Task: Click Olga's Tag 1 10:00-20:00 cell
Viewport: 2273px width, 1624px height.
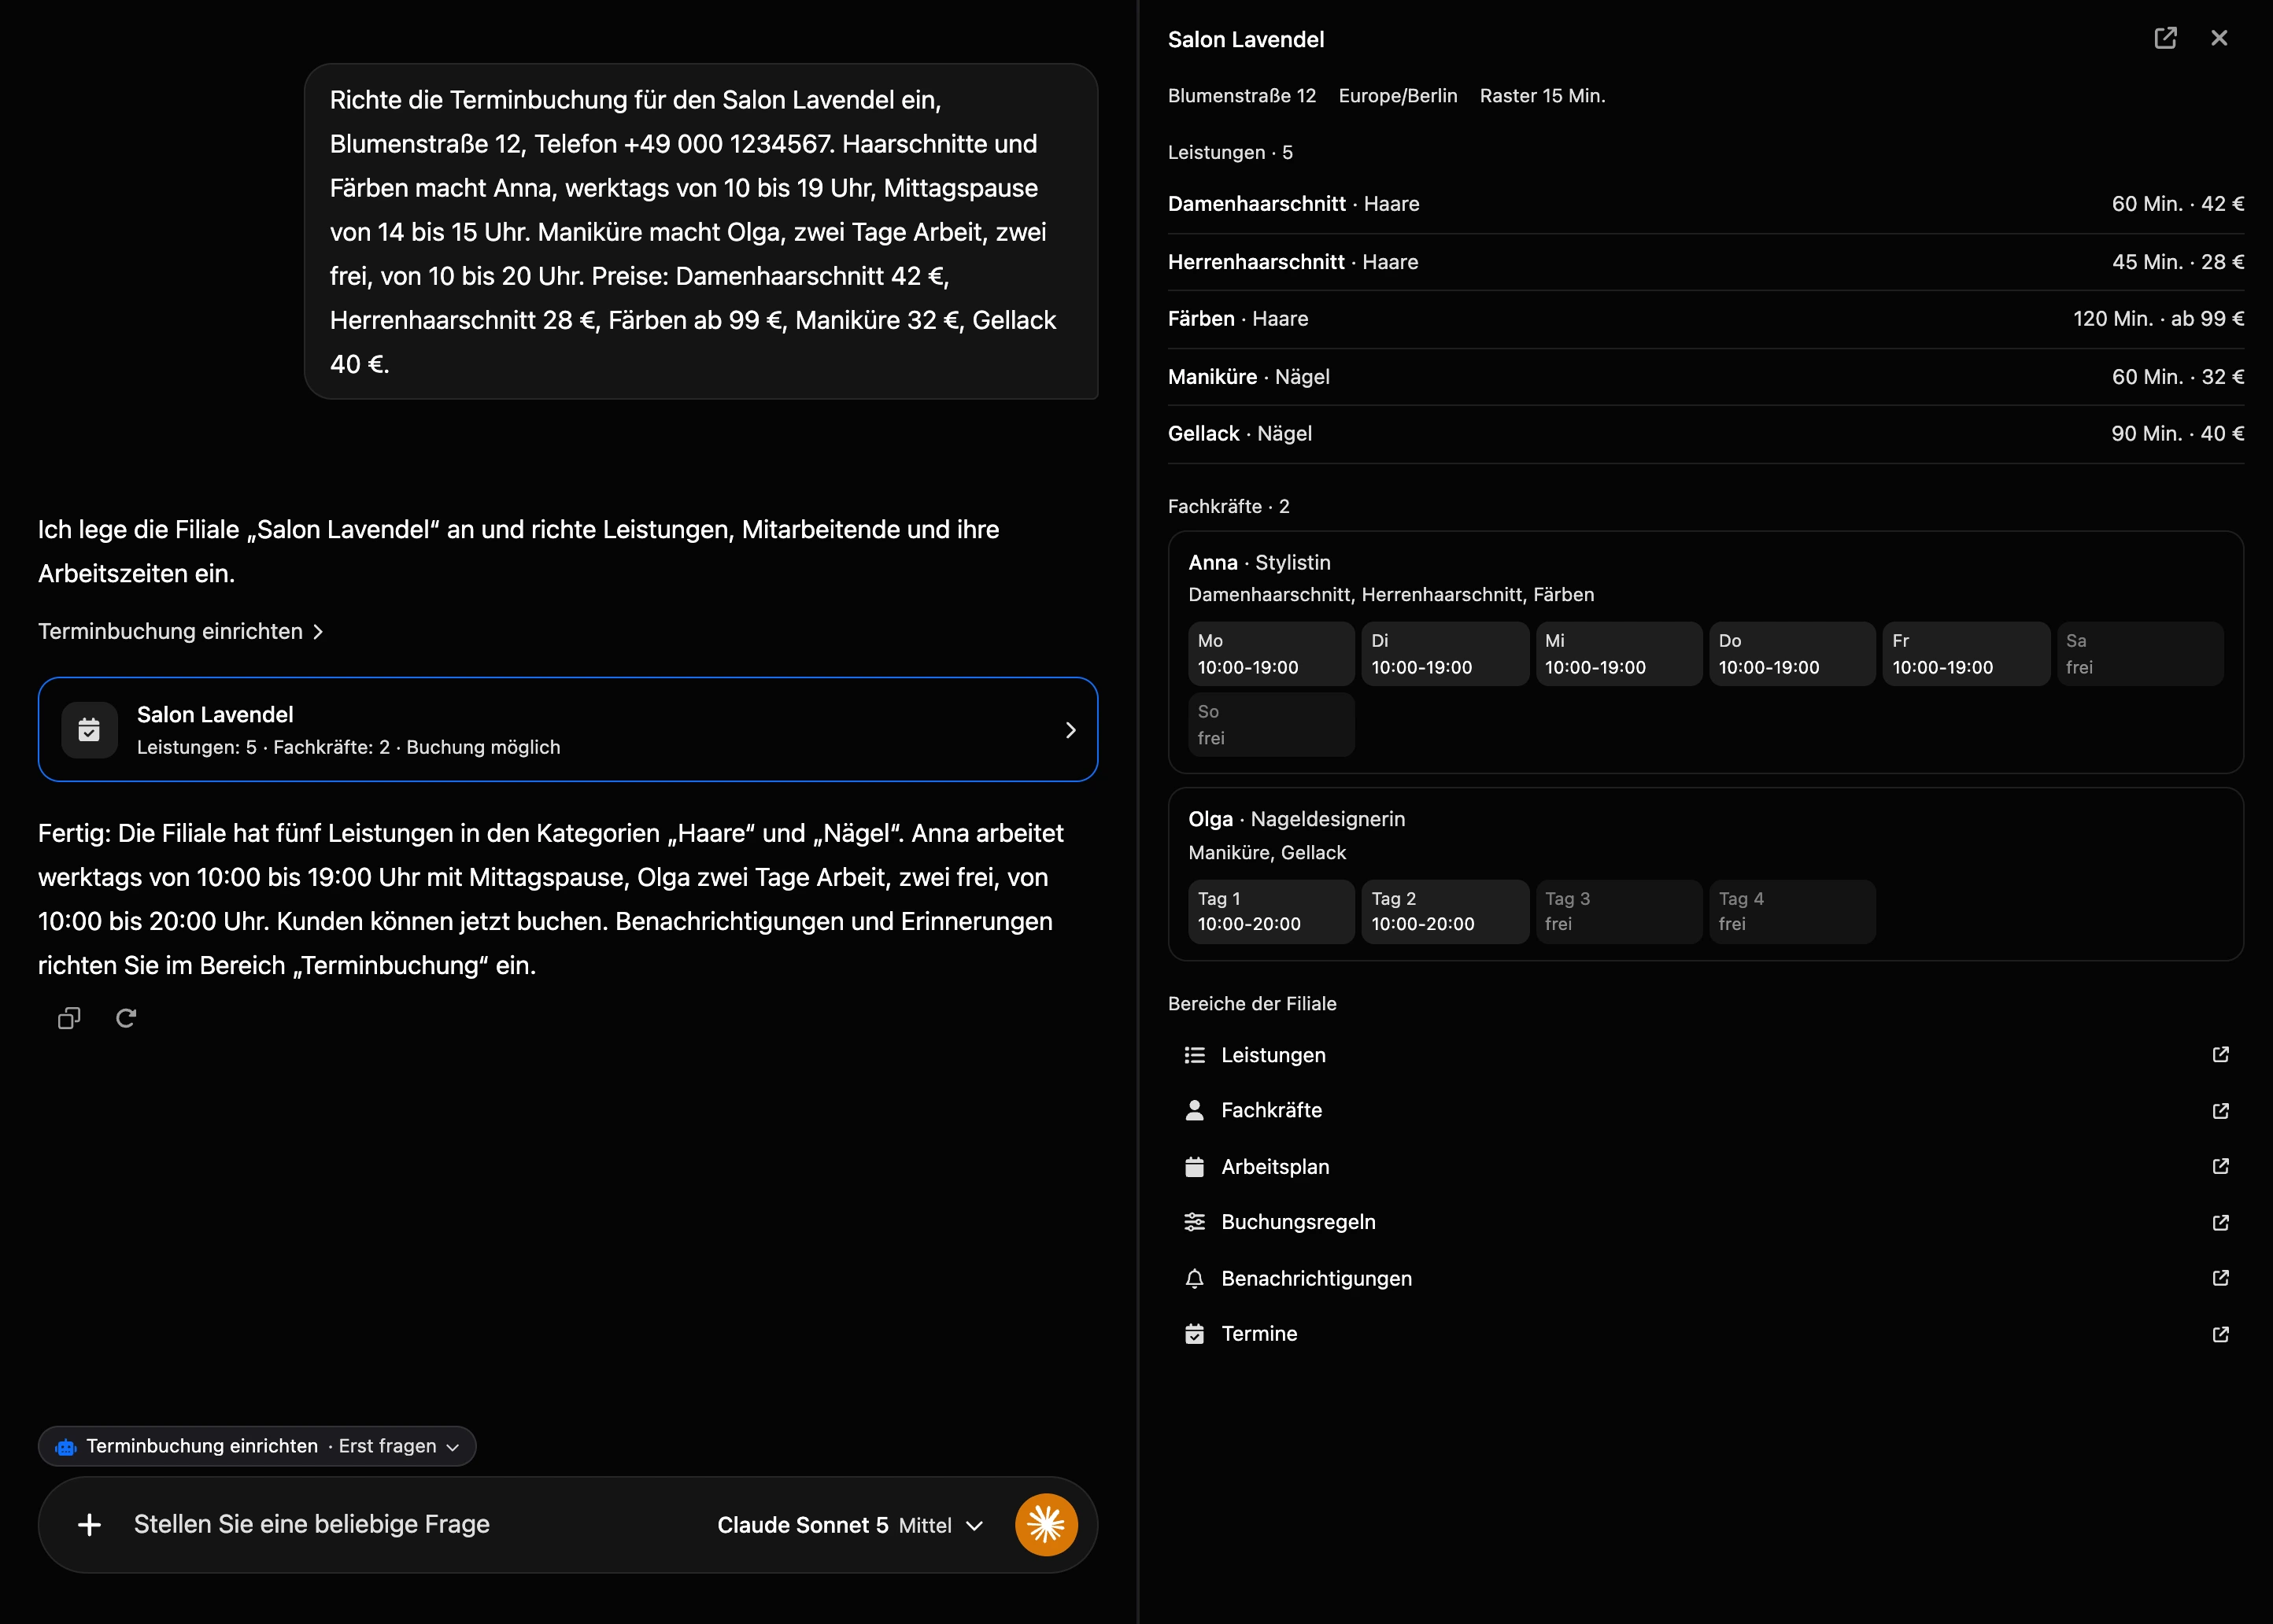Action: click(1271, 911)
